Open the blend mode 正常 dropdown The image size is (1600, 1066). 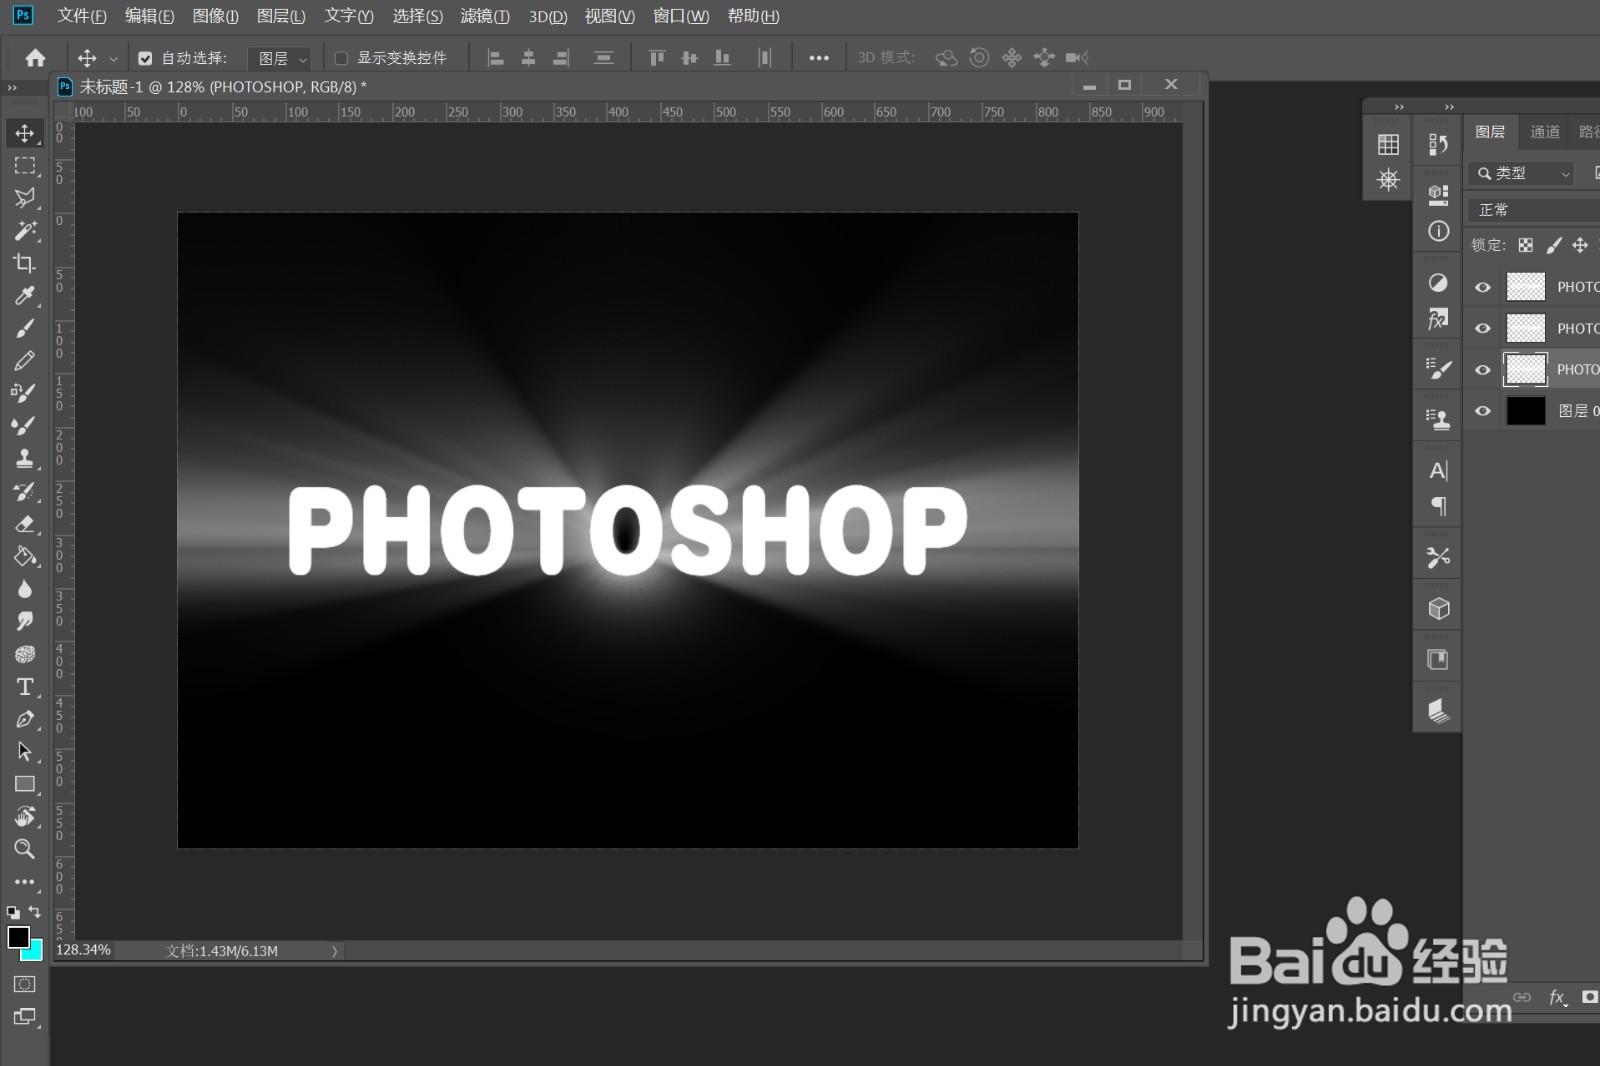coord(1534,210)
